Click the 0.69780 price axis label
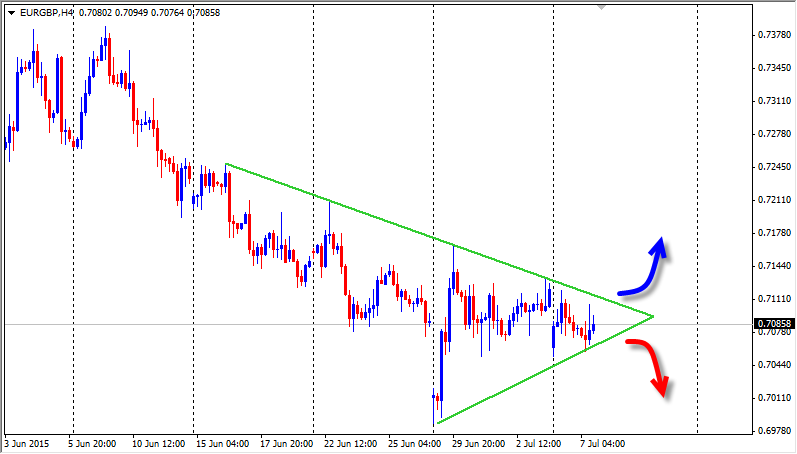The height and width of the screenshot is (454, 797). pos(775,431)
